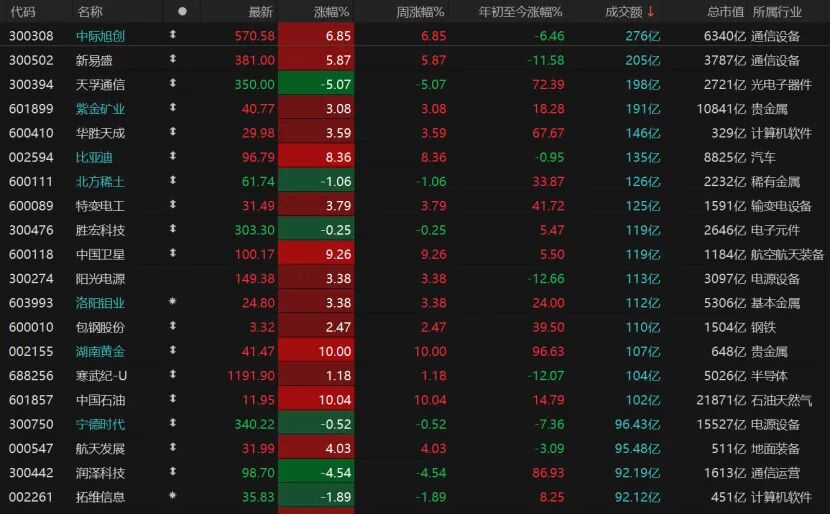Click the latest price 1191.90

(251, 376)
